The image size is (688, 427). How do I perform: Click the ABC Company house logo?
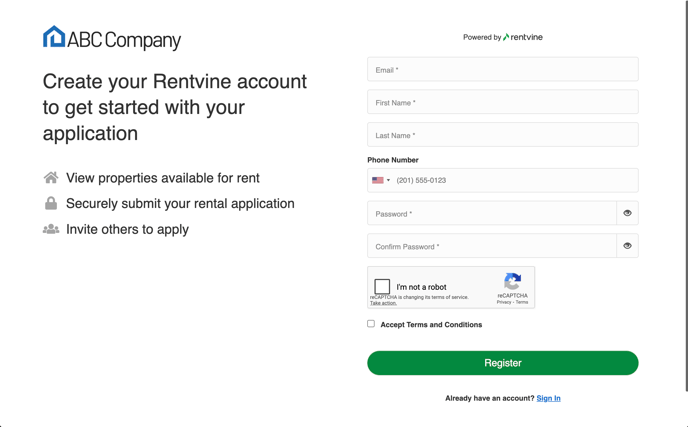point(54,38)
